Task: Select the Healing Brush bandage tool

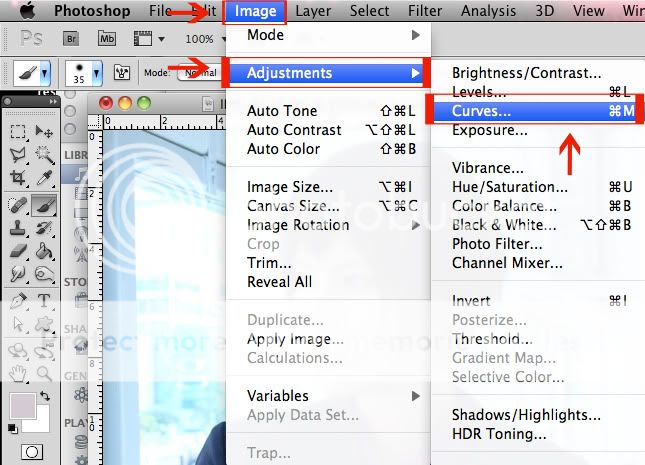Action: tap(18, 205)
